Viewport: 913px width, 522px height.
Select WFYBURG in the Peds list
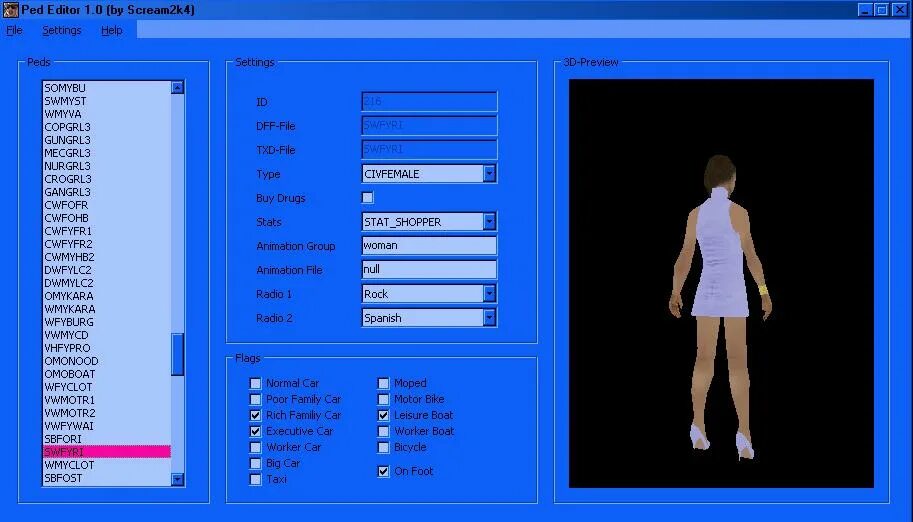click(107, 322)
